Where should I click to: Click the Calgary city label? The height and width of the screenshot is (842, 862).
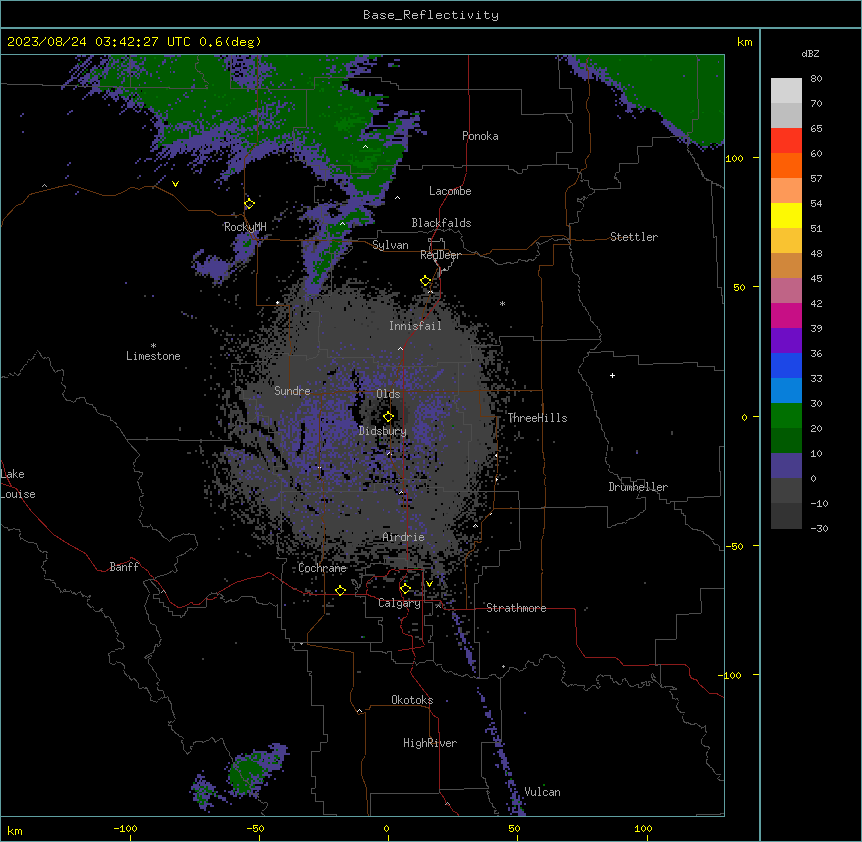tap(399, 603)
